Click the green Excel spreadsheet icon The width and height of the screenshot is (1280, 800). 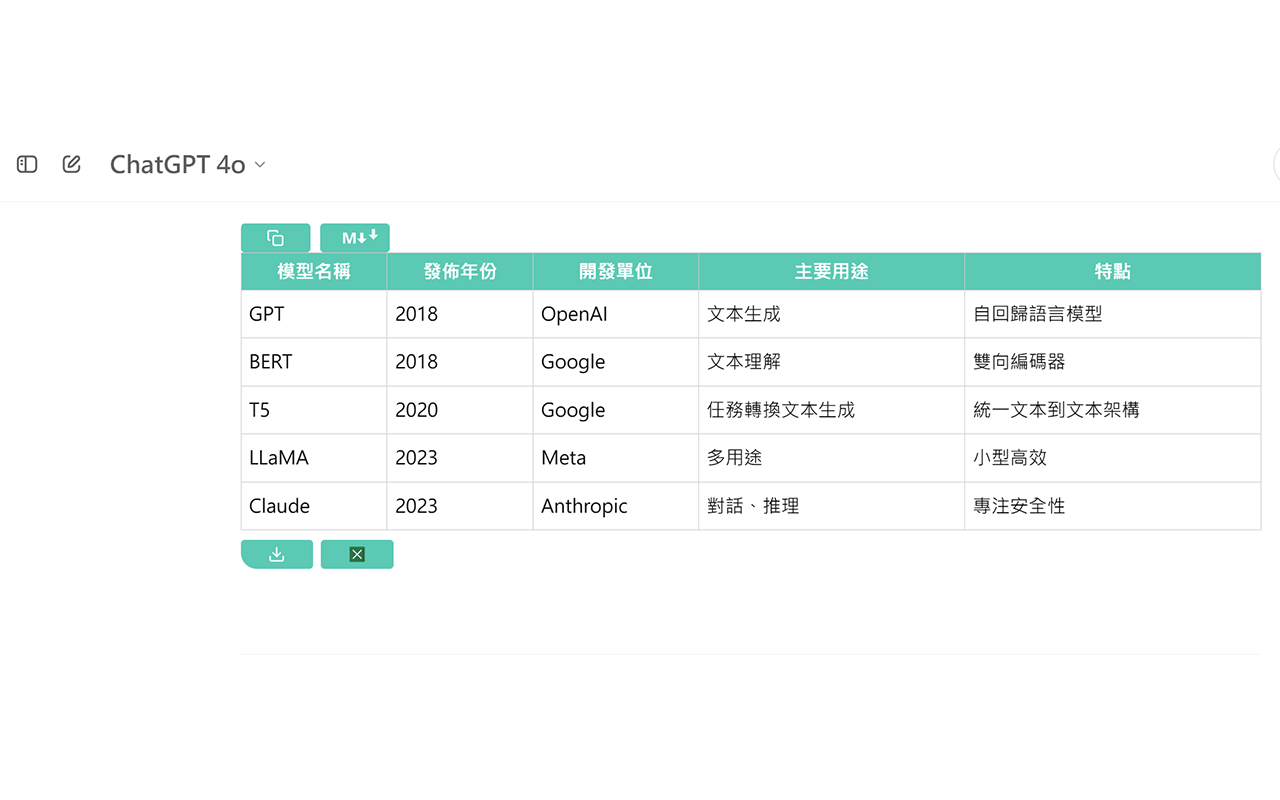coord(357,553)
